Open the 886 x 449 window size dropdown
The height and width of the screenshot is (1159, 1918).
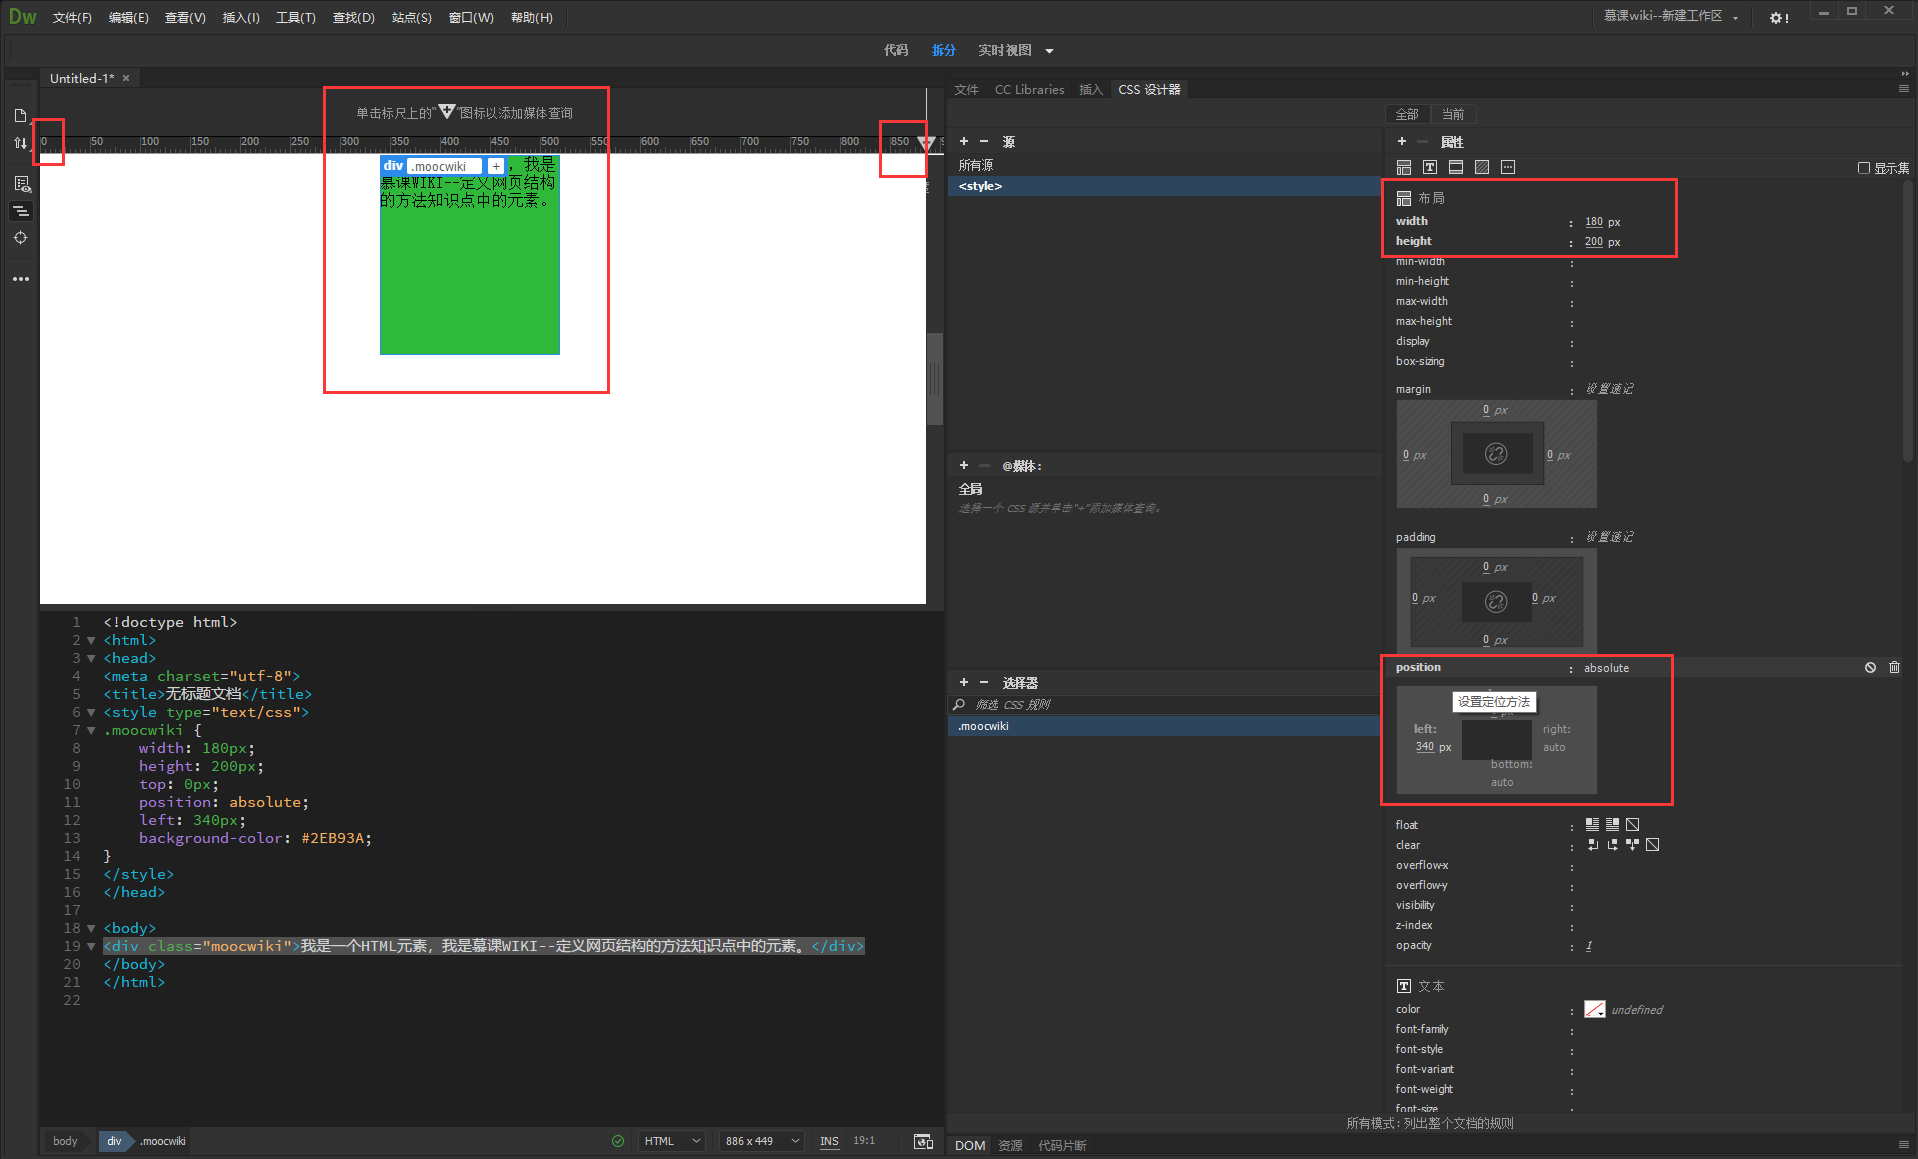tap(762, 1141)
